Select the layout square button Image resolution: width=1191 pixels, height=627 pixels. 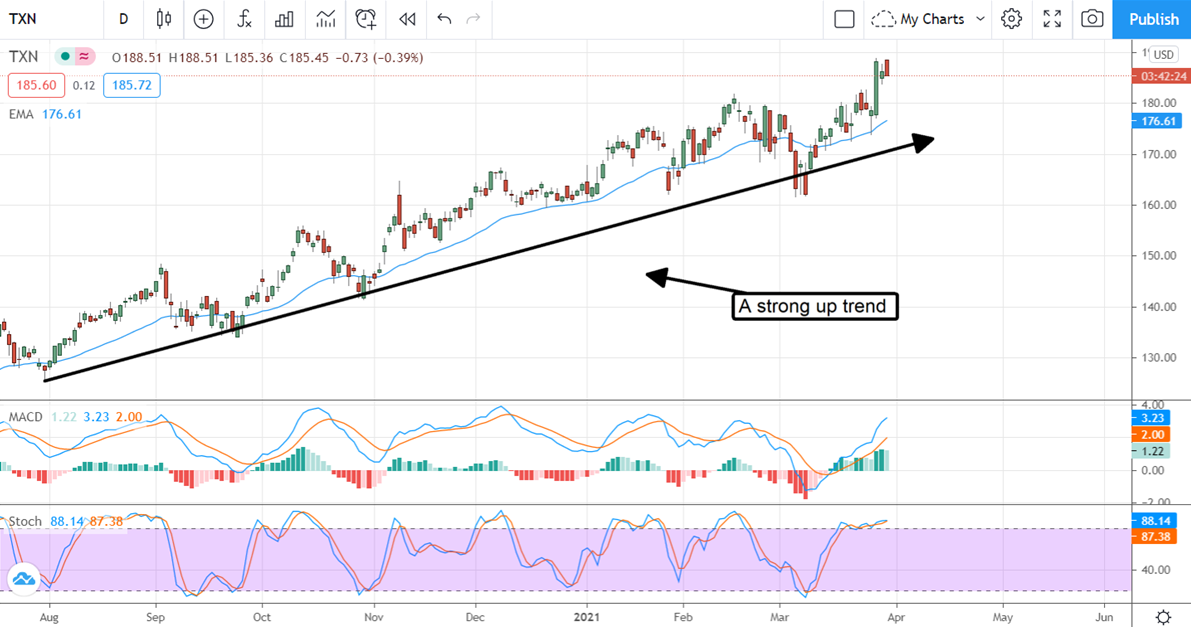(x=844, y=19)
